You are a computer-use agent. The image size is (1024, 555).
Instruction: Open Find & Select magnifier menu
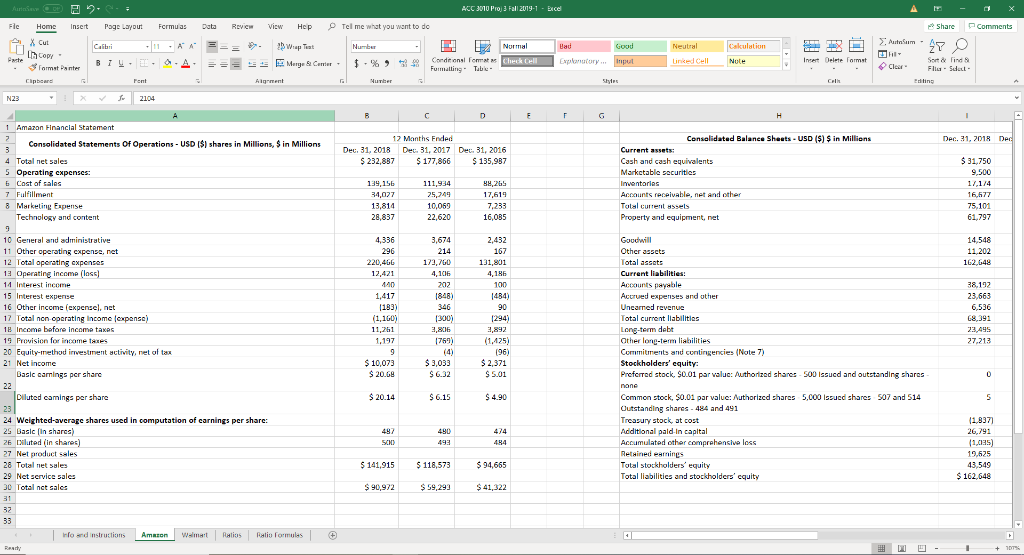[x=959, y=55]
